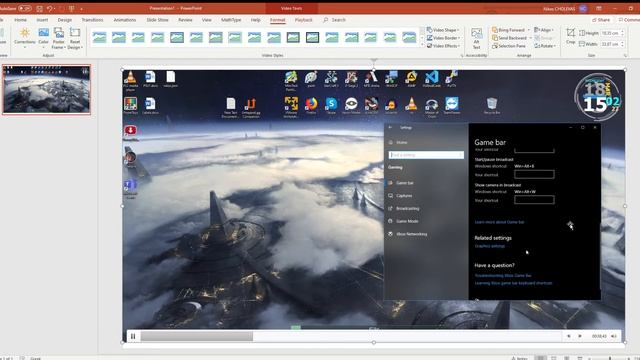Switch to the View tab
The image size is (640, 360).
coord(207,20)
